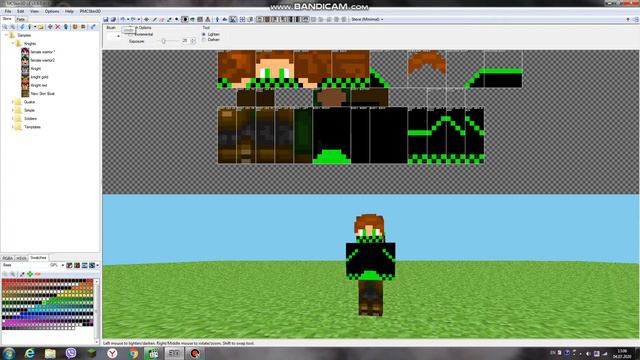Open the Brush shape dropdown
This screenshot has width=640, height=360.
pyautogui.click(x=113, y=36)
